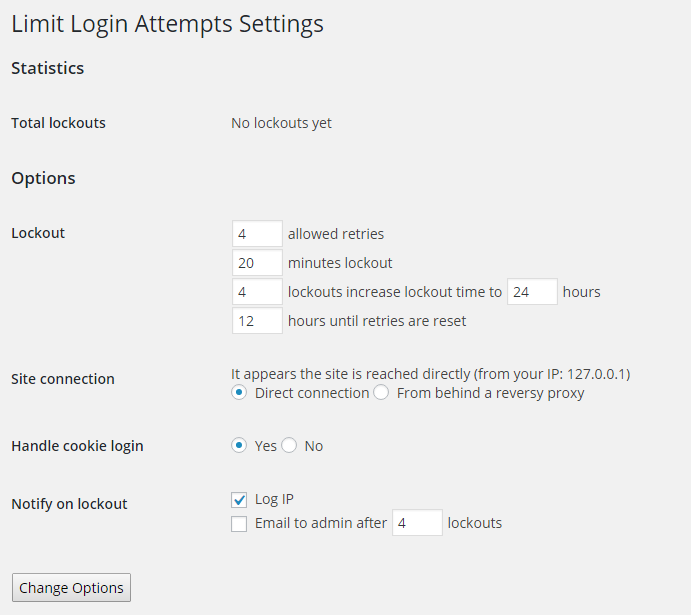Viewport: 691px width, 615px height.
Task: Click the No lockouts yet text
Action: [x=281, y=123]
